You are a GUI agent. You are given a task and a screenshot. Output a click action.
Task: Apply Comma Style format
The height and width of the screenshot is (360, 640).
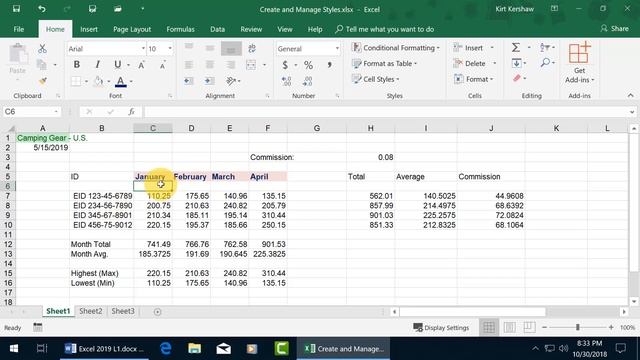pos(329,65)
